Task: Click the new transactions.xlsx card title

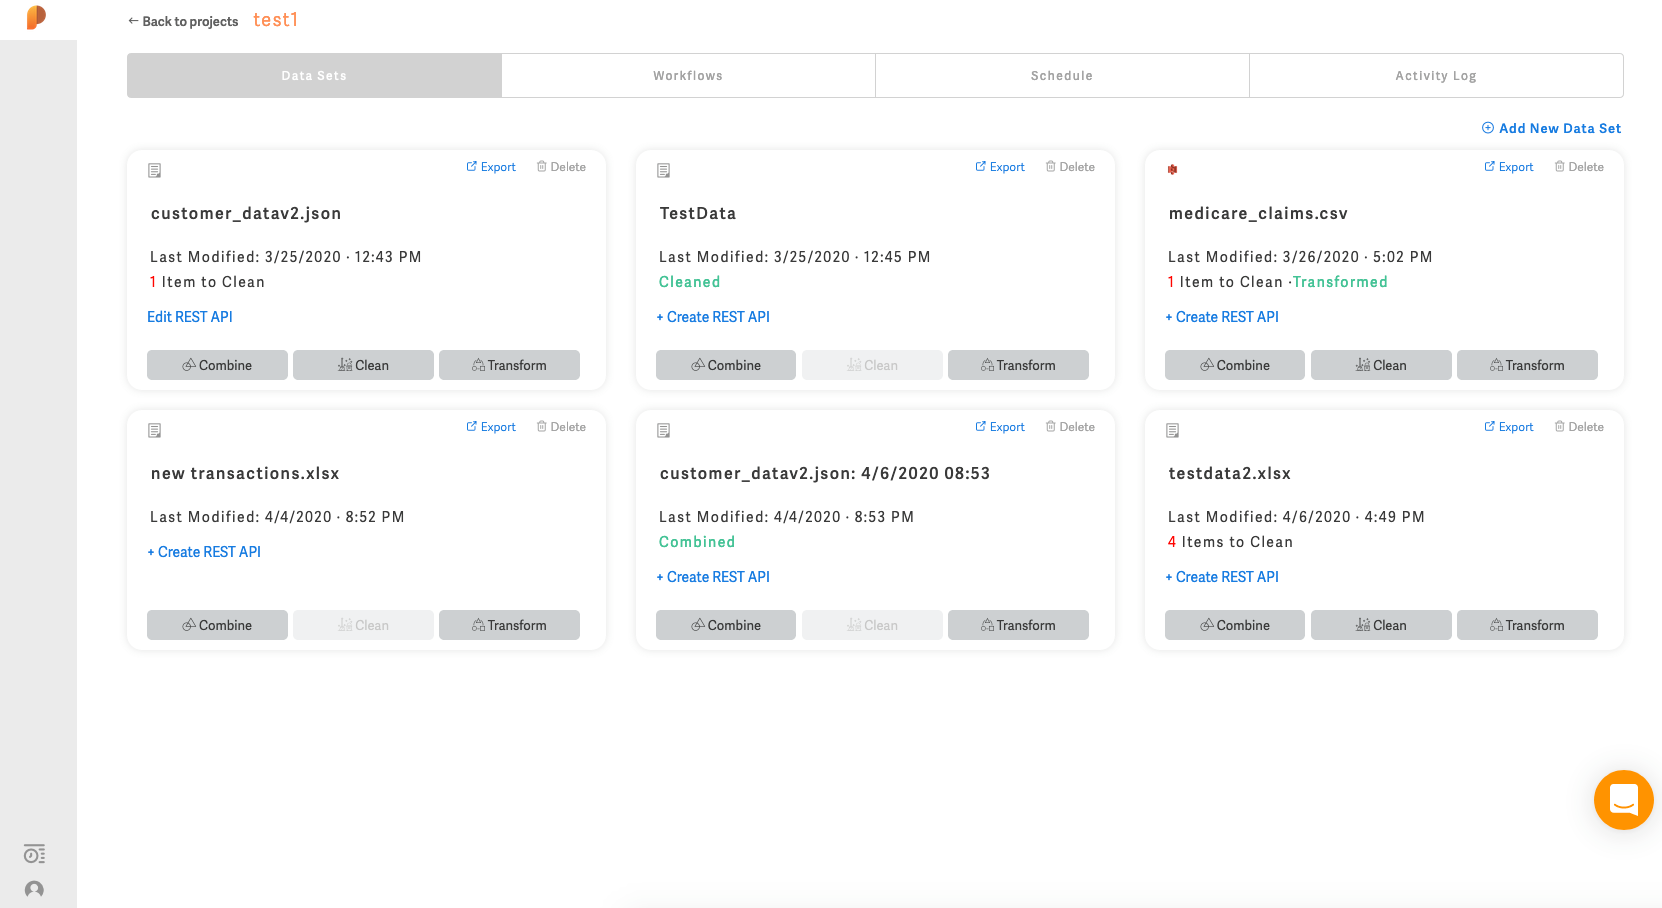Action: [x=245, y=473]
